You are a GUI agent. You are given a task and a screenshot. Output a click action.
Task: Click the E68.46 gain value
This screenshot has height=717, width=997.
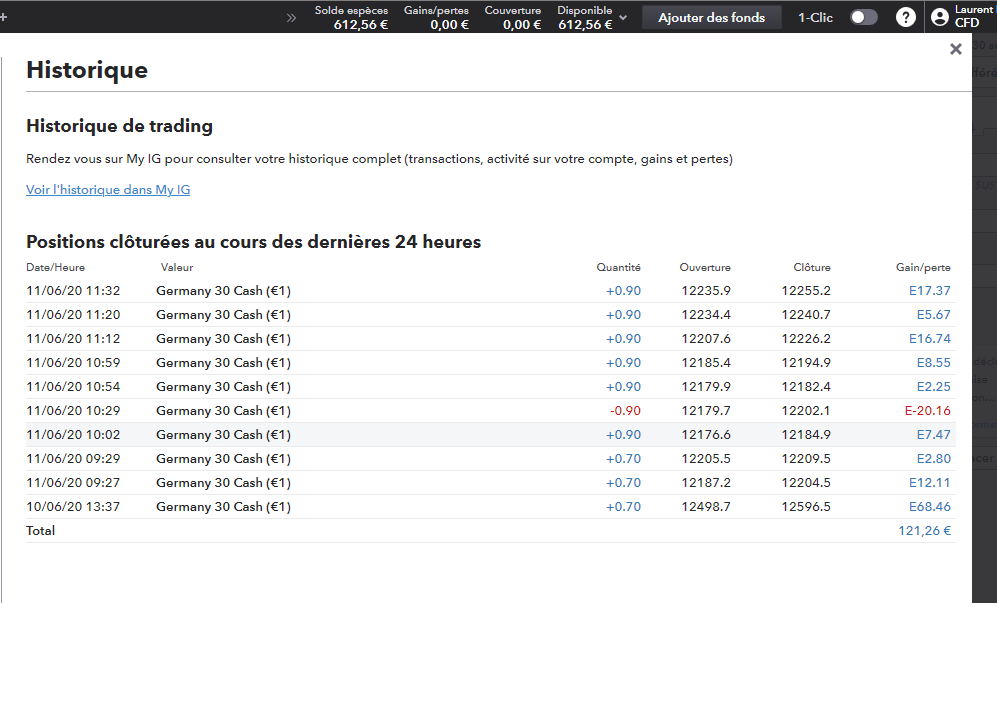930,507
